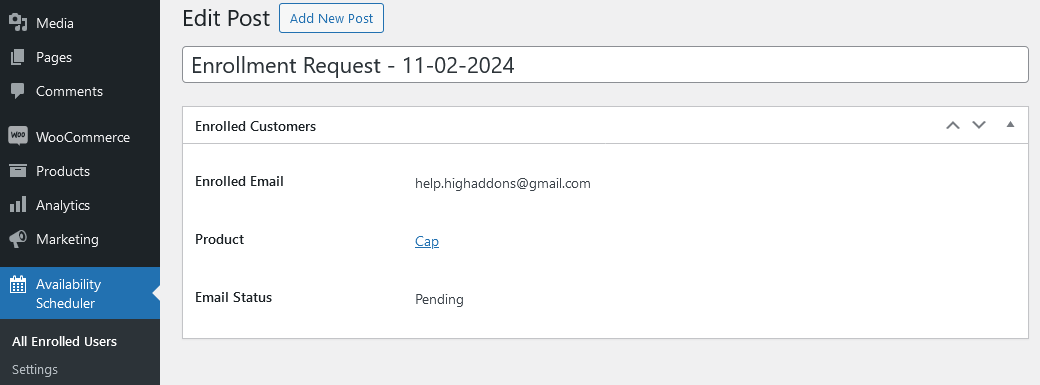
Task: Open the WooCommerce menu label
Action: [83, 137]
